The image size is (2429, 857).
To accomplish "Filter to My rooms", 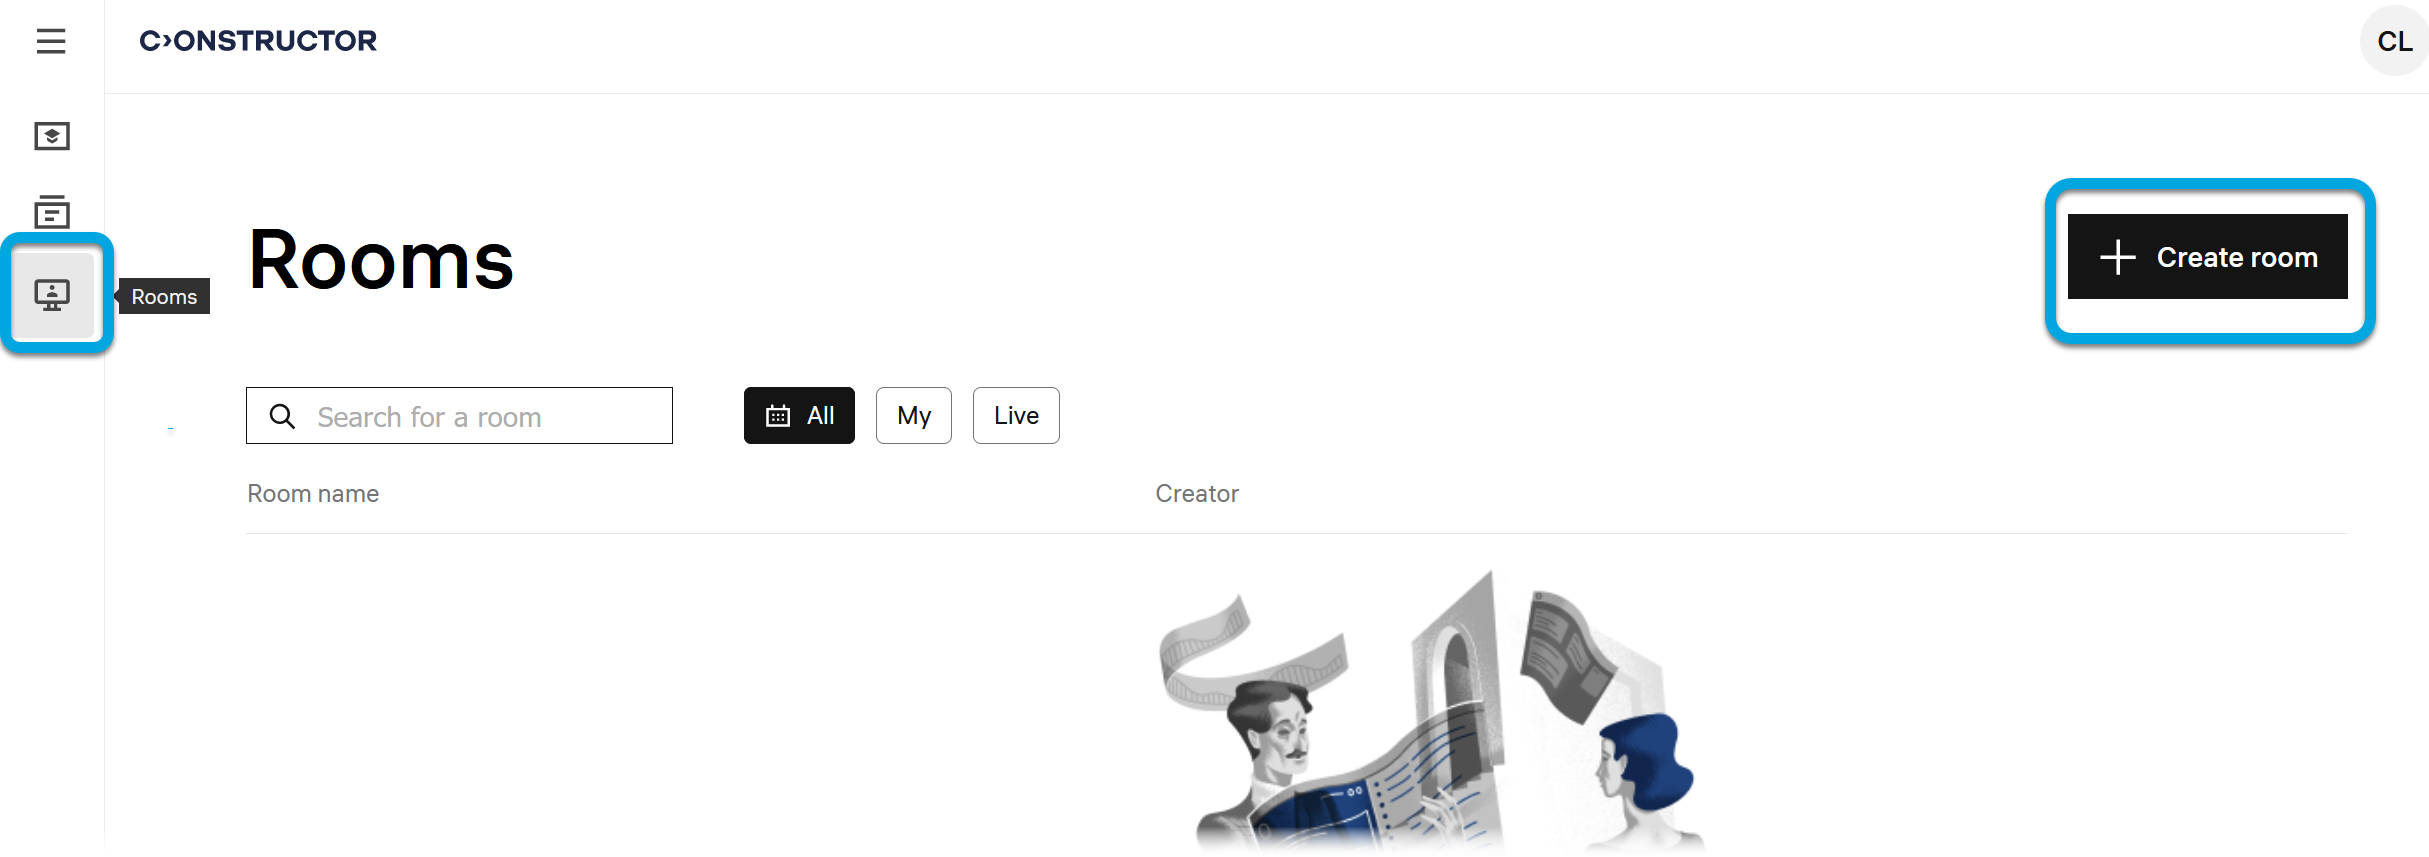I will pos(914,415).
